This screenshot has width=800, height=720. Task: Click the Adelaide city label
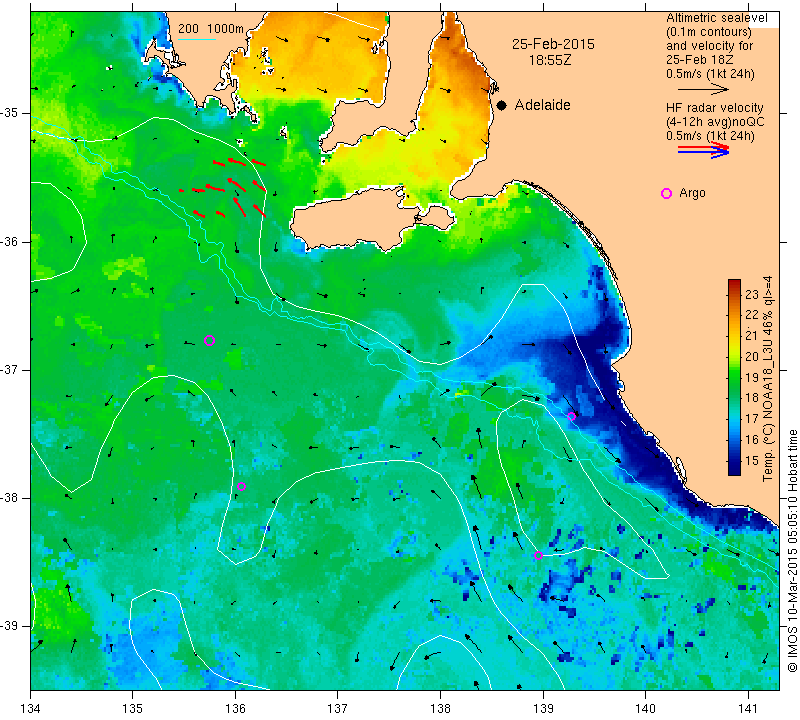point(542,105)
